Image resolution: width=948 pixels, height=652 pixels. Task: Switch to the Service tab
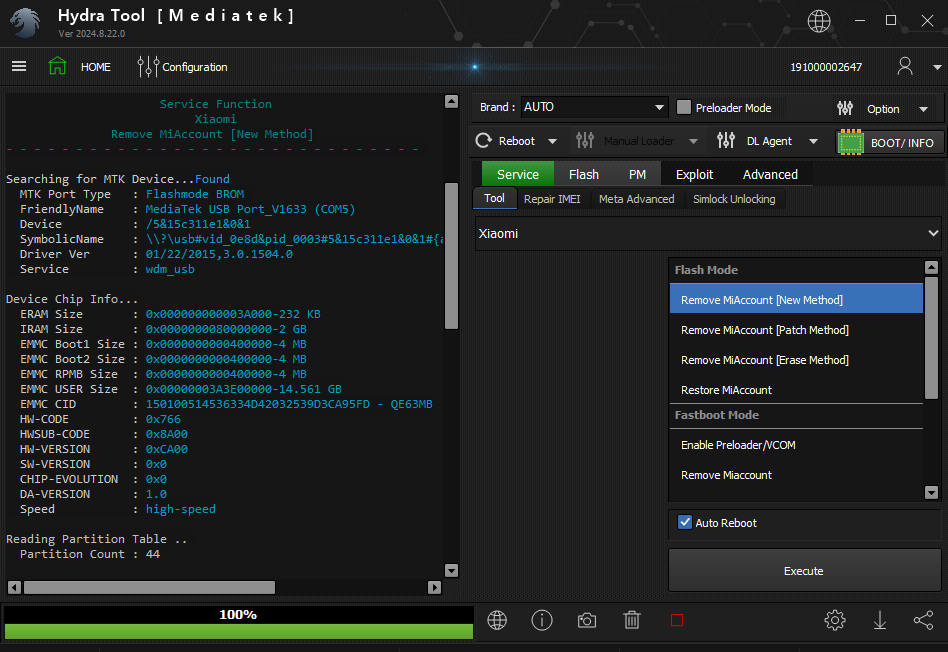tap(518, 174)
